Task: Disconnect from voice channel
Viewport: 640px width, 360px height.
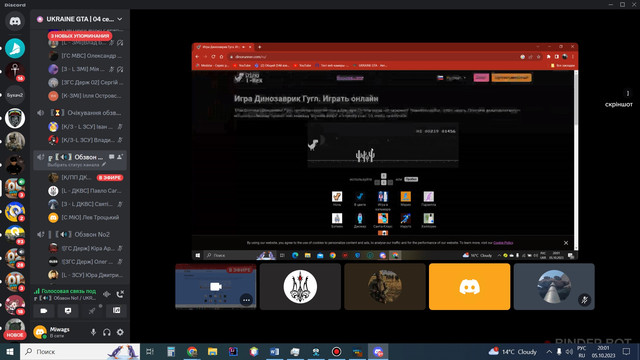Action: click(x=120, y=294)
